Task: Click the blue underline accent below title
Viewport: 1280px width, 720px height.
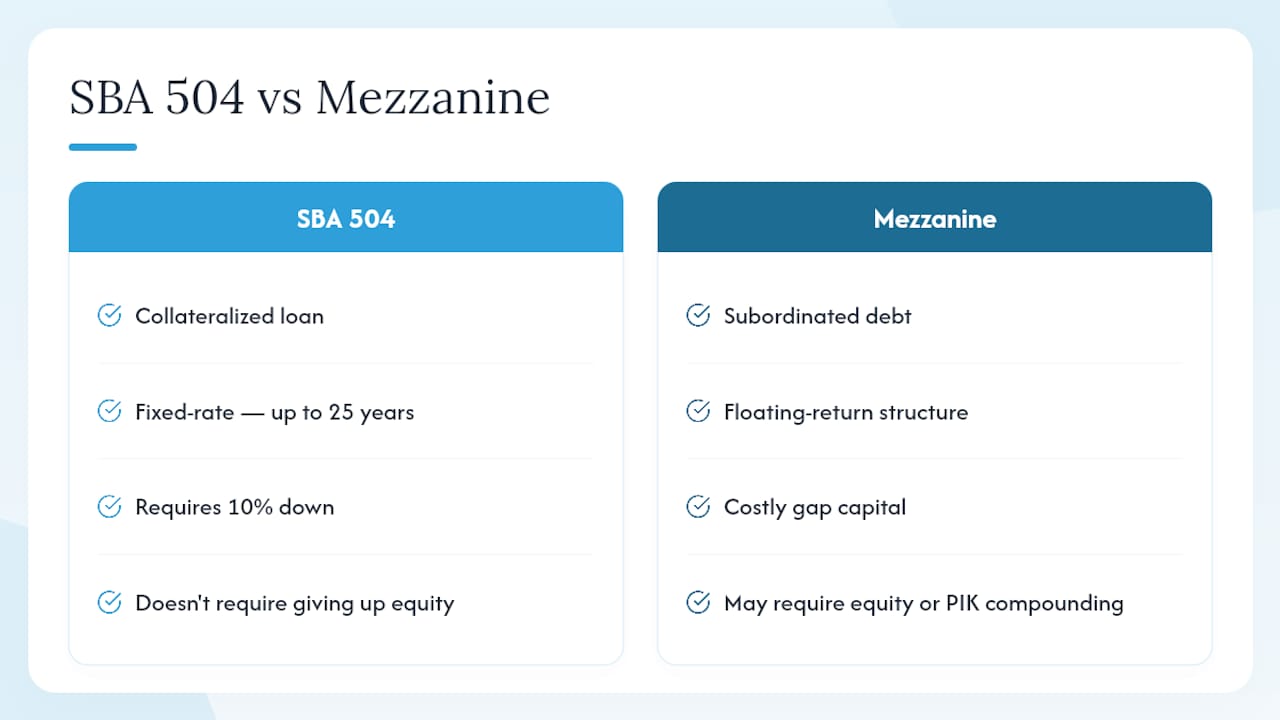Action: coord(103,147)
